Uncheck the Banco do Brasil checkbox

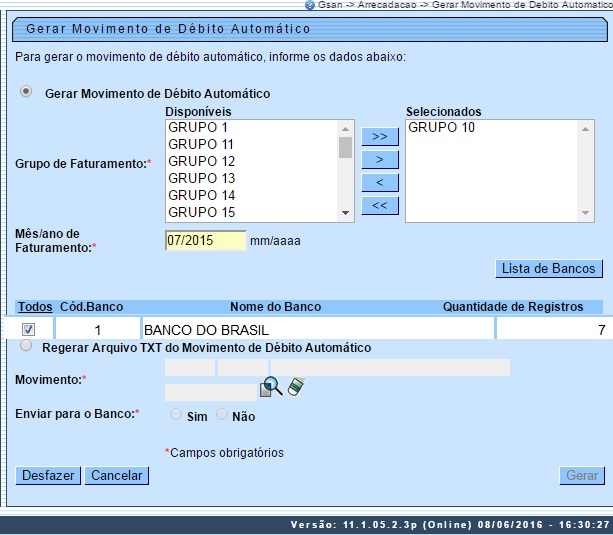click(x=28, y=329)
